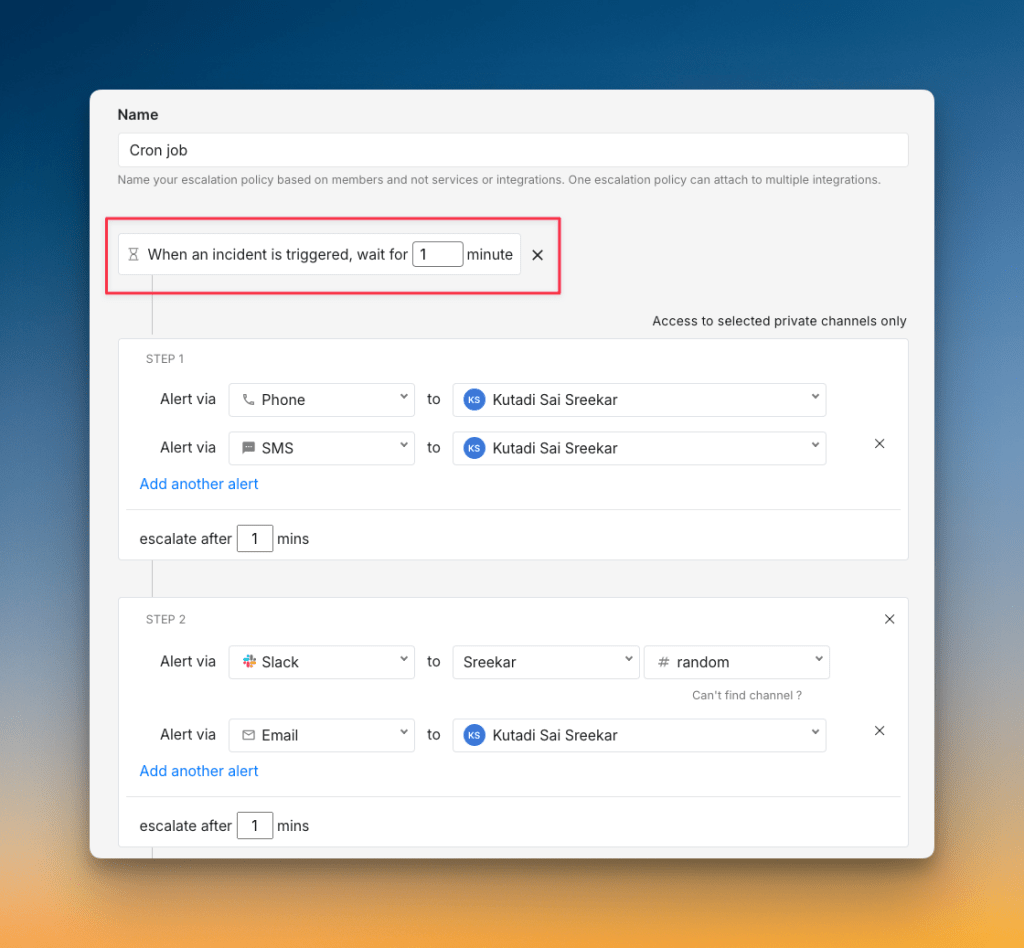Expand the Slack alert method dropdown
Image resolution: width=1024 pixels, height=948 pixels.
[321, 662]
